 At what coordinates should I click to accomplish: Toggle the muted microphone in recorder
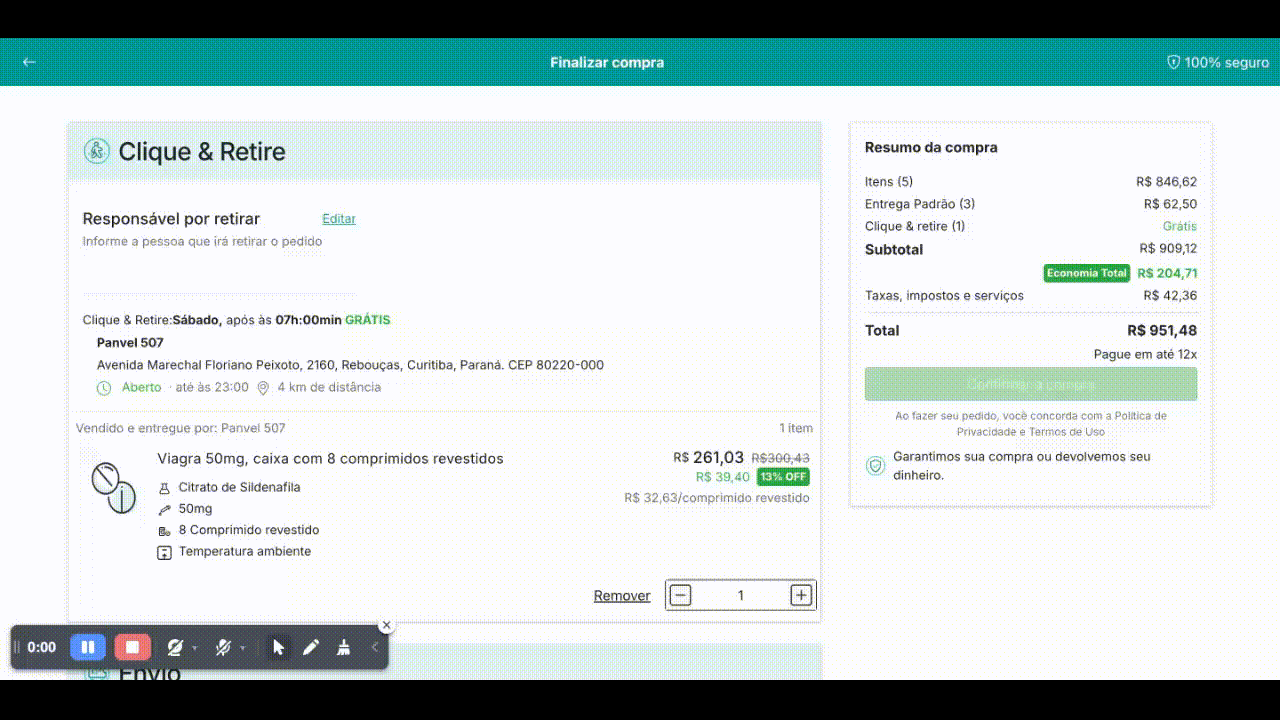[223, 647]
